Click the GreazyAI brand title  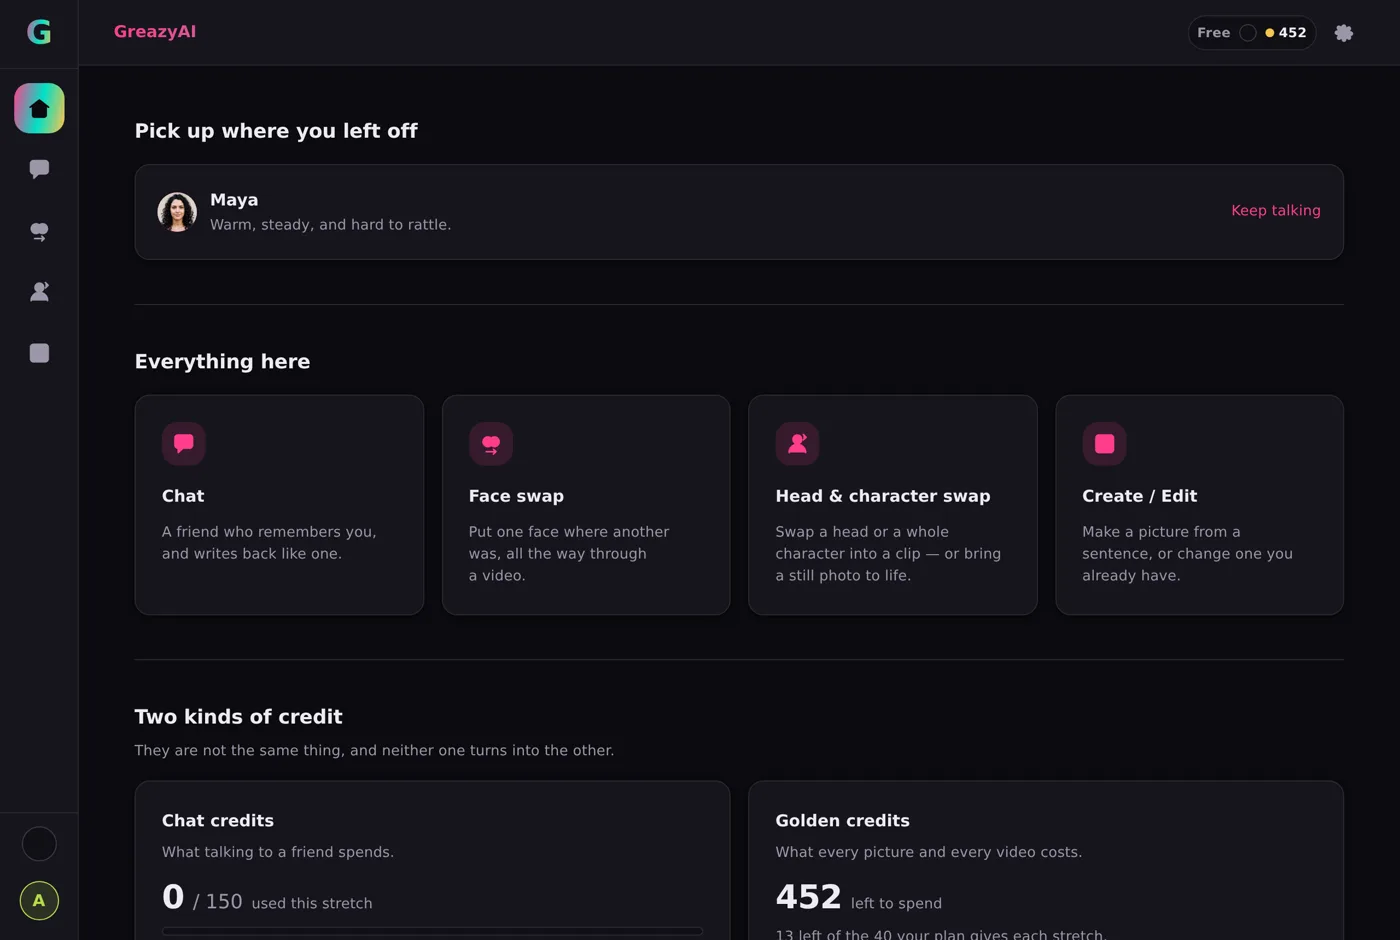pyautogui.click(x=155, y=32)
